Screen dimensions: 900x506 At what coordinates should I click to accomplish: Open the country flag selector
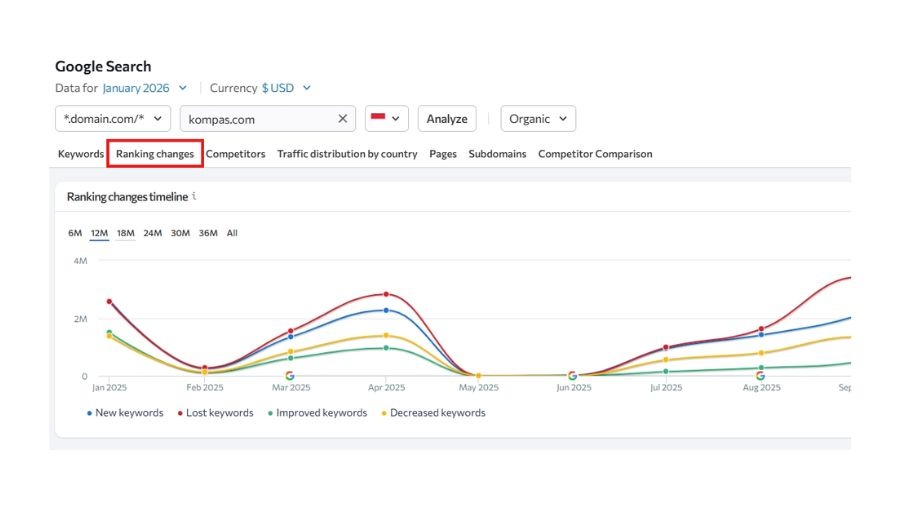[x=387, y=119]
